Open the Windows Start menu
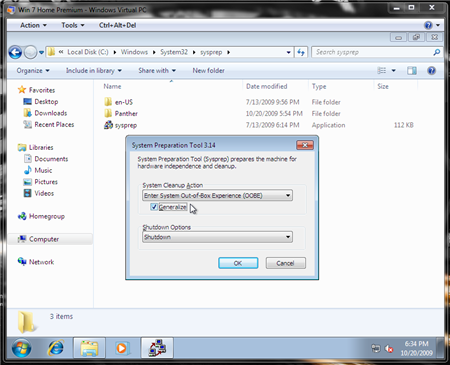450x365 pixels. 22,348
